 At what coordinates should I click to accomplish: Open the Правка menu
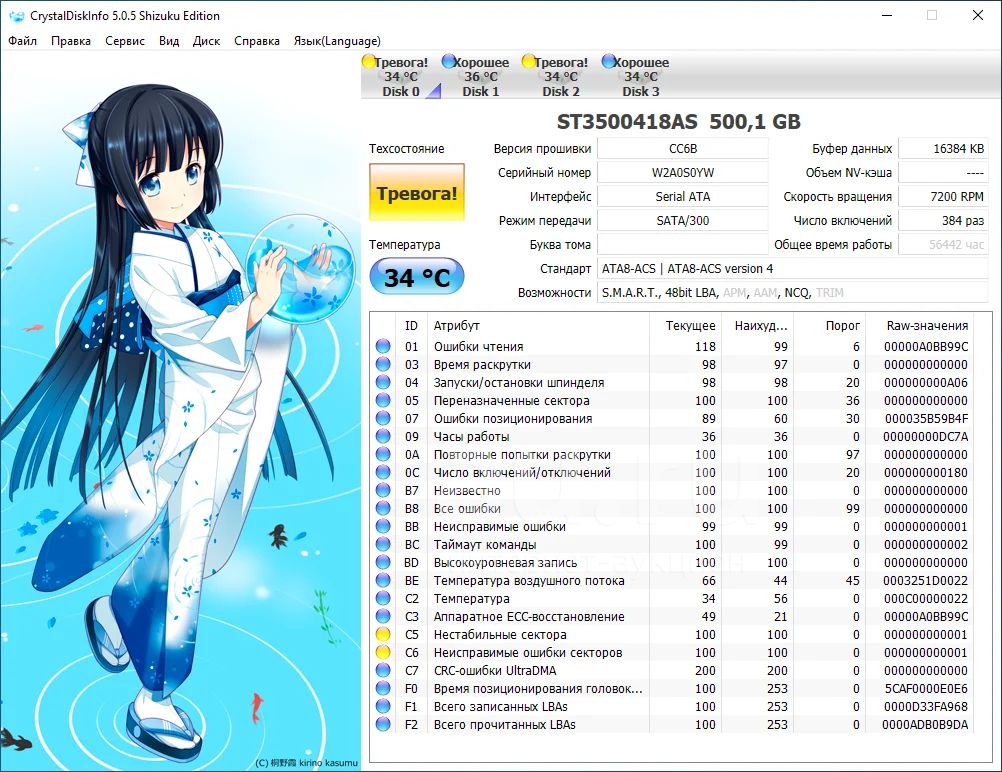(x=71, y=41)
